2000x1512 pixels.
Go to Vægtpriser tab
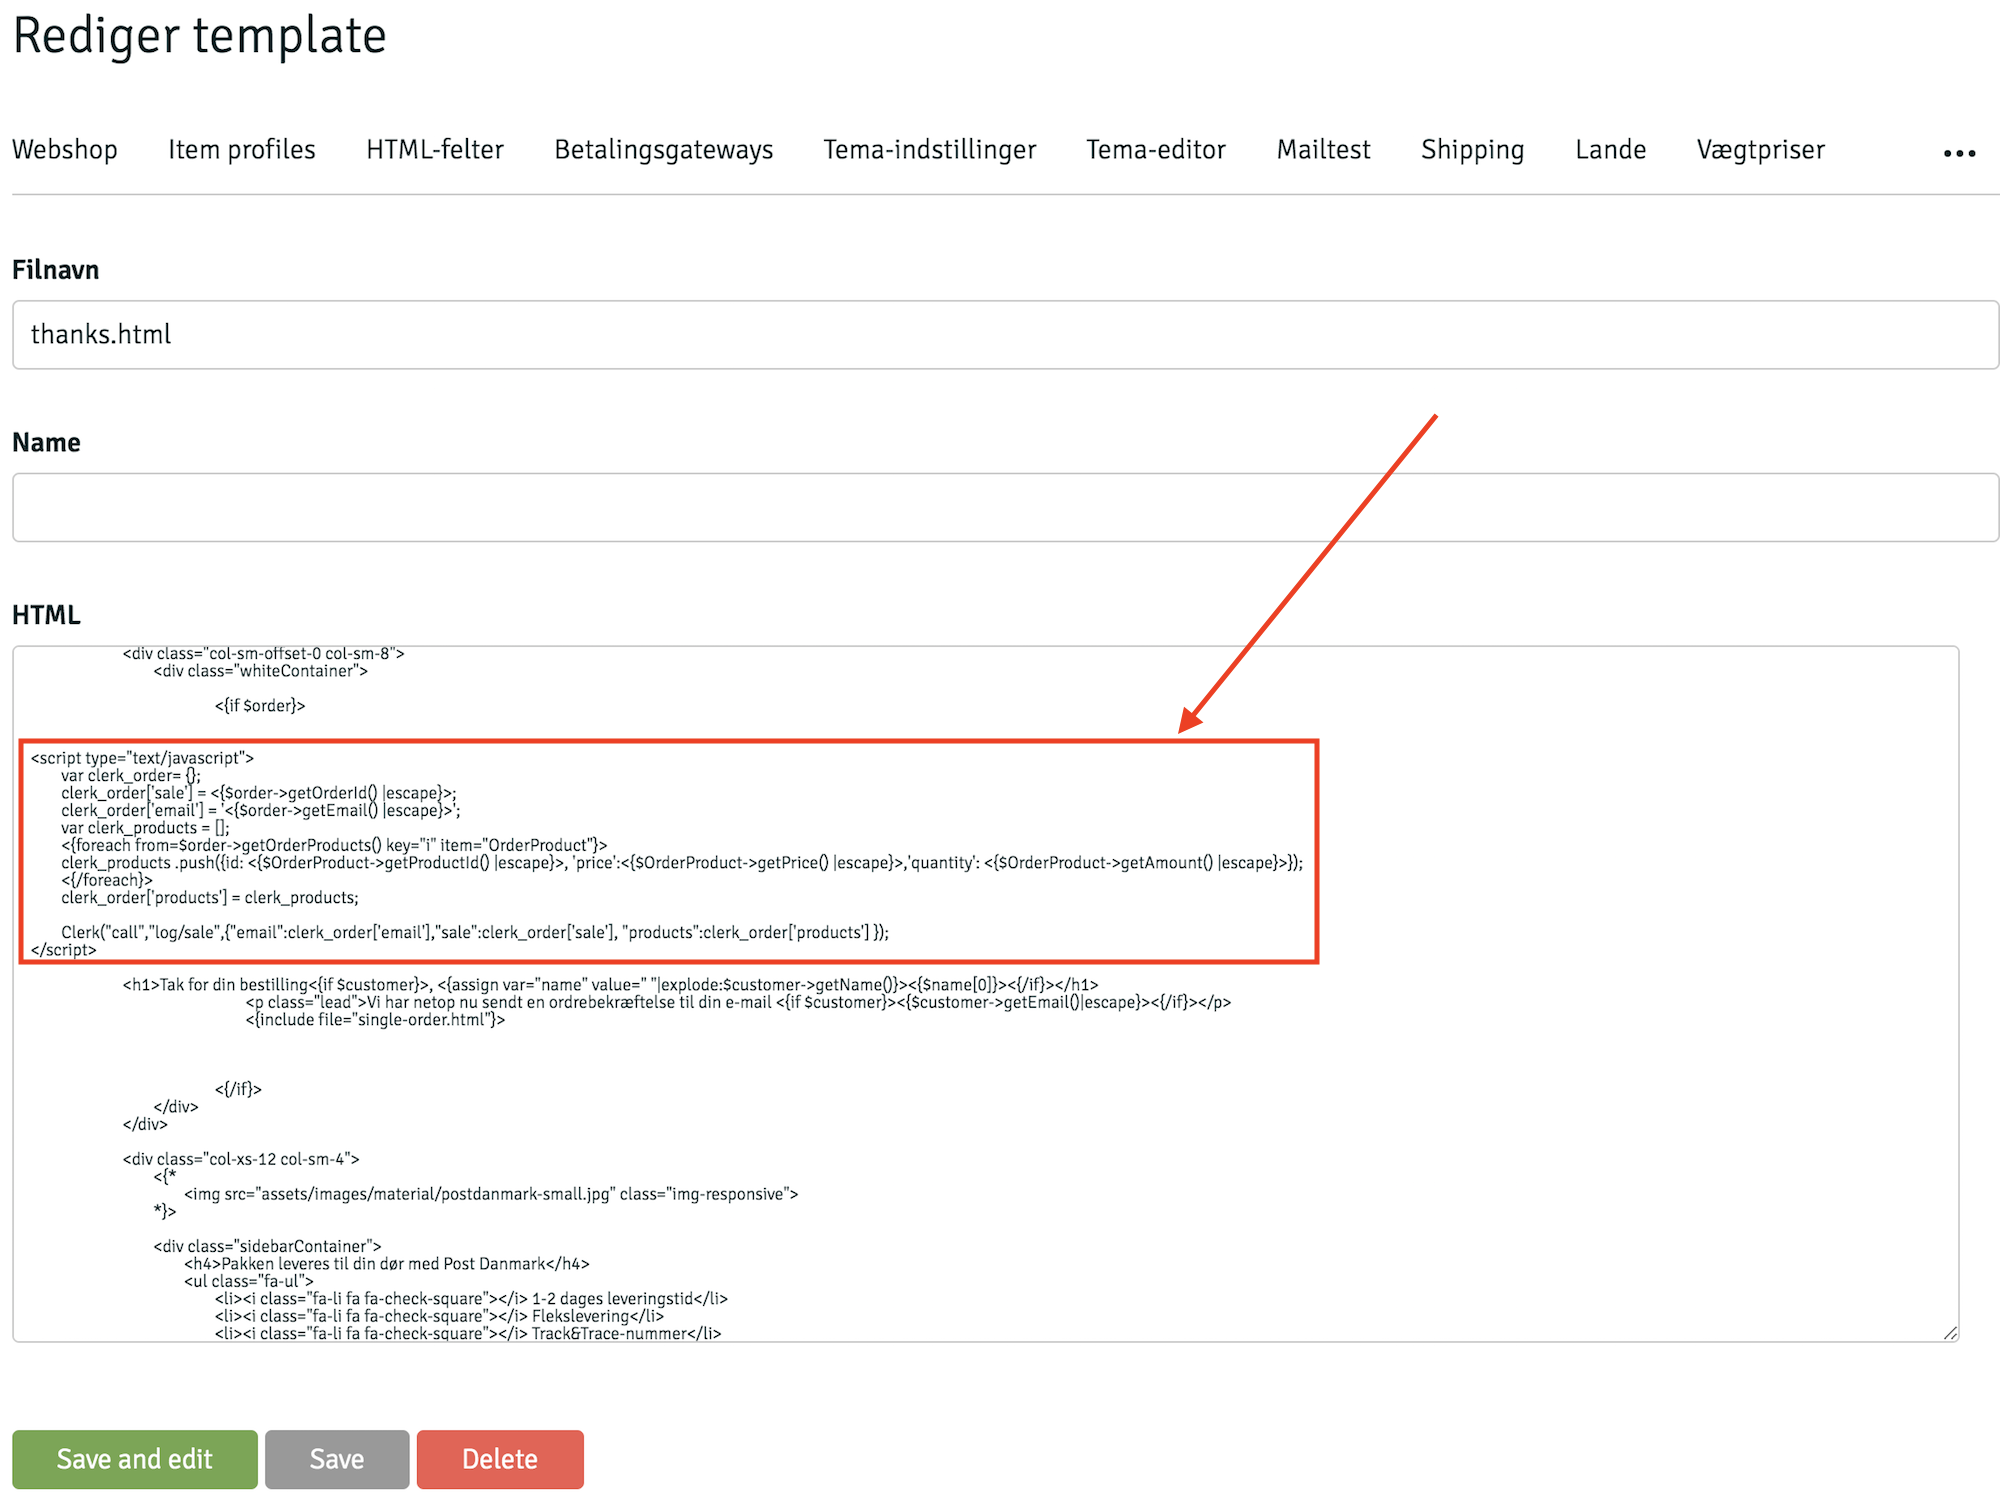[x=1760, y=150]
